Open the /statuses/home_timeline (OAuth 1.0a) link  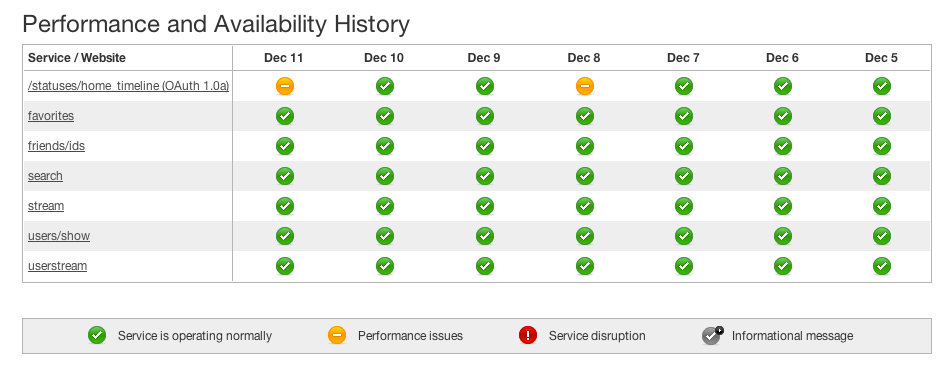coord(129,86)
